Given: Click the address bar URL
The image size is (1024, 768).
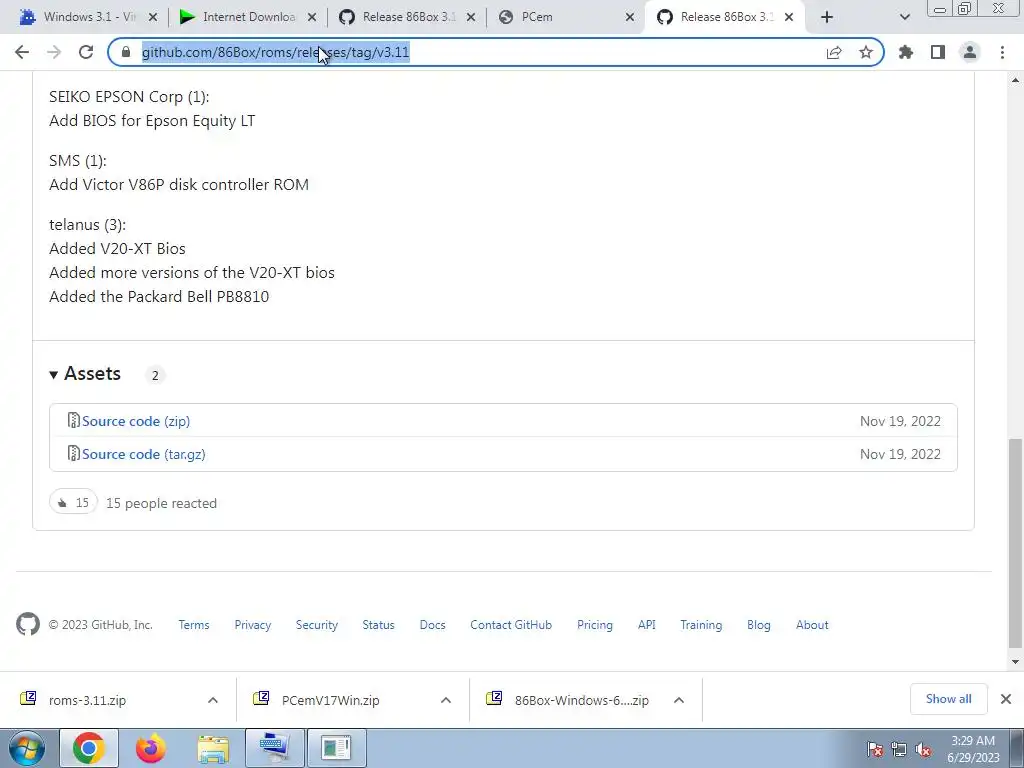Looking at the screenshot, I should click(x=276, y=52).
